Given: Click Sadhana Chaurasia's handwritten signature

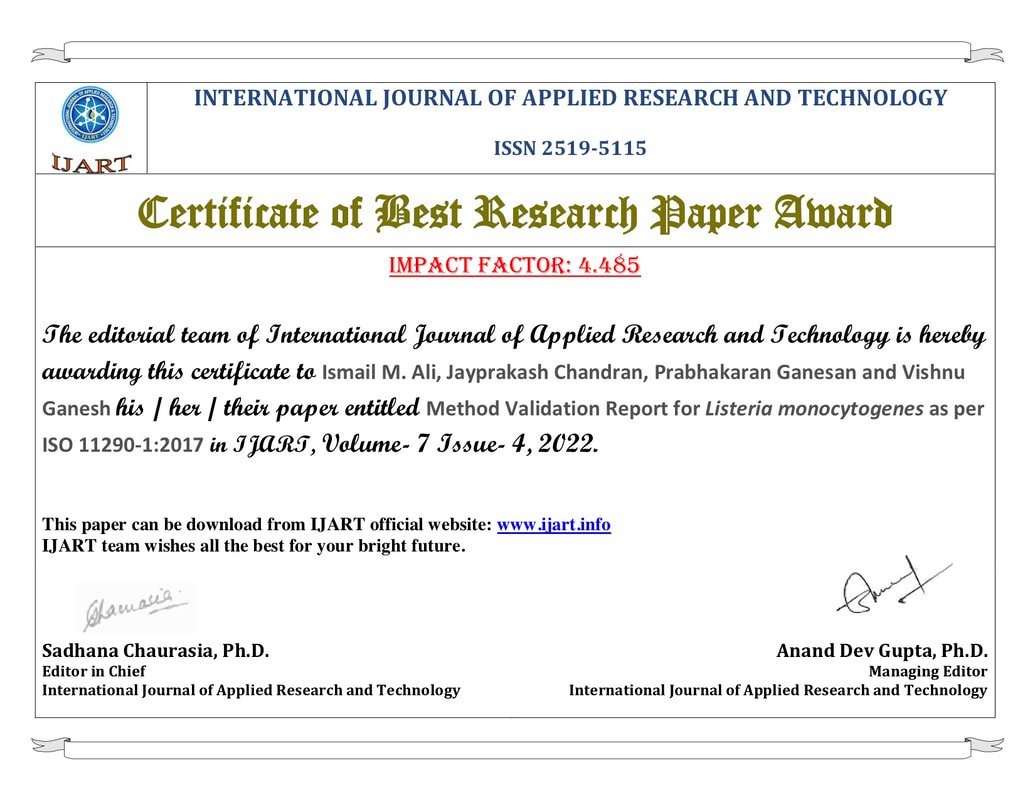Looking at the screenshot, I should (x=136, y=607).
